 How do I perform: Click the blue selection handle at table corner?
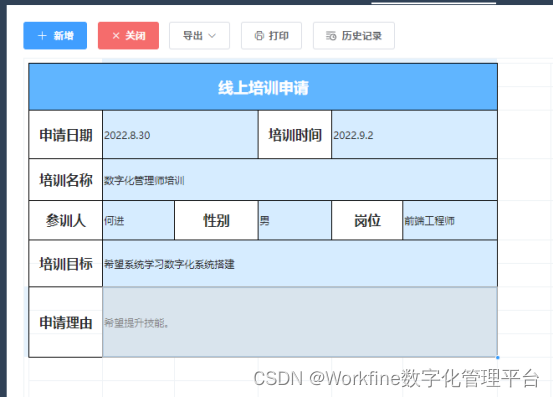tap(497, 357)
